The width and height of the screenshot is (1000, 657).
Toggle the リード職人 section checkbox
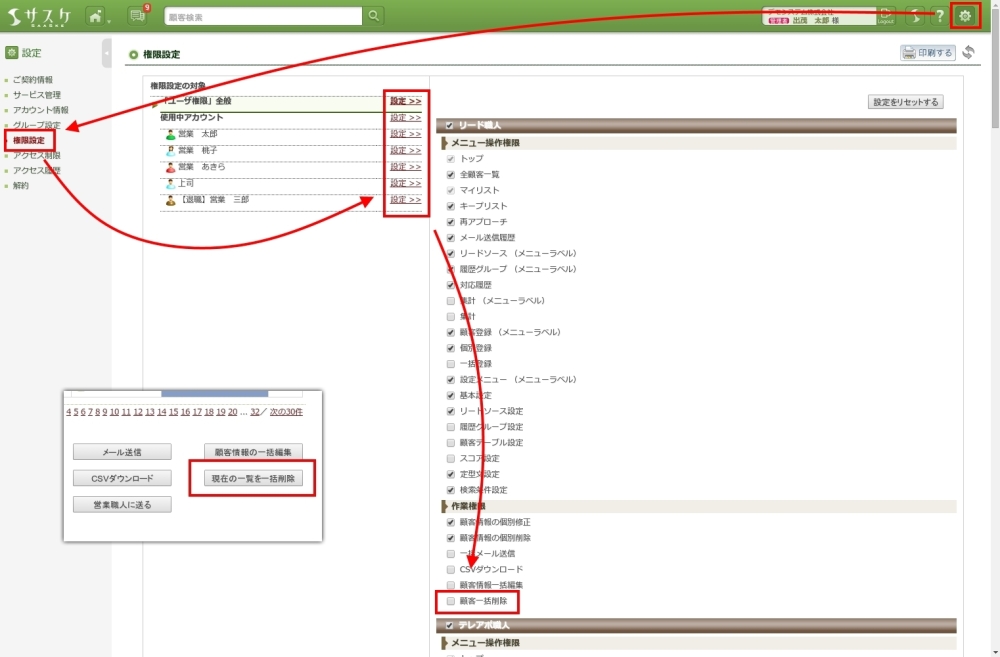pyautogui.click(x=449, y=126)
